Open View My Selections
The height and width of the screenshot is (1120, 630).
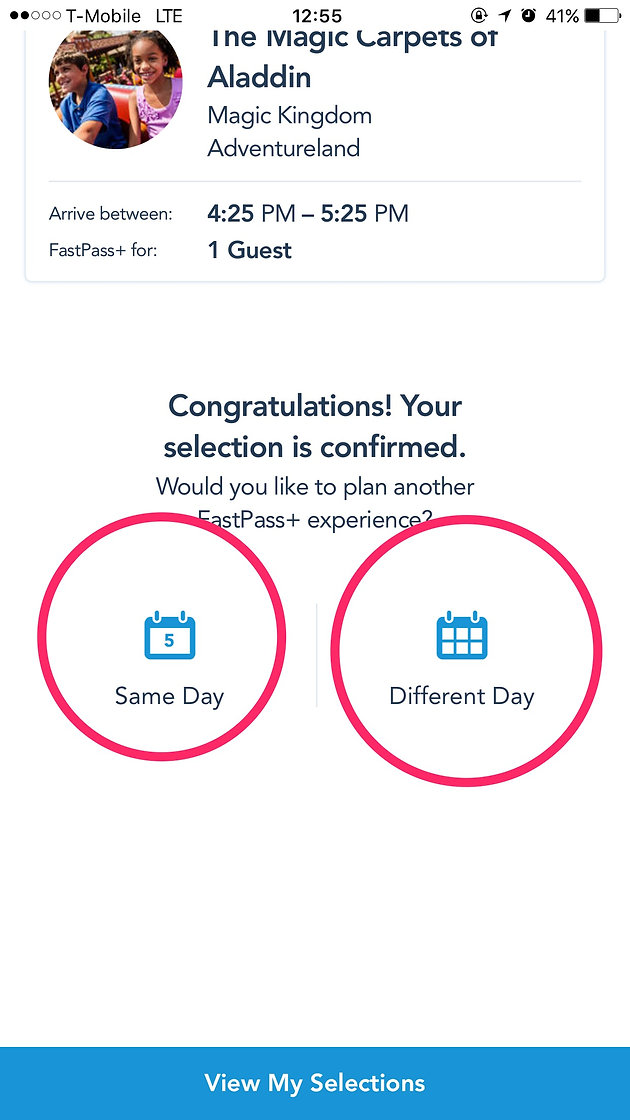(315, 1083)
